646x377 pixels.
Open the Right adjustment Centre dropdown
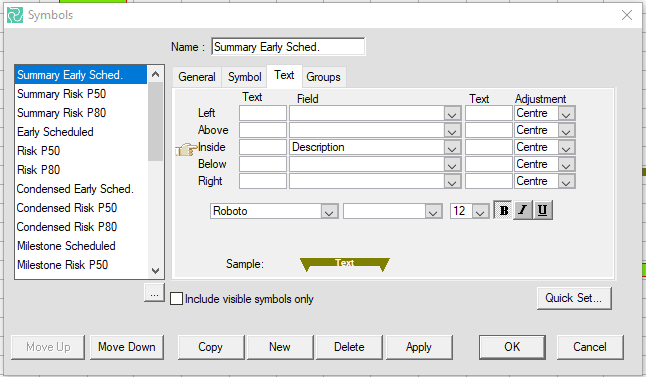(x=566, y=181)
